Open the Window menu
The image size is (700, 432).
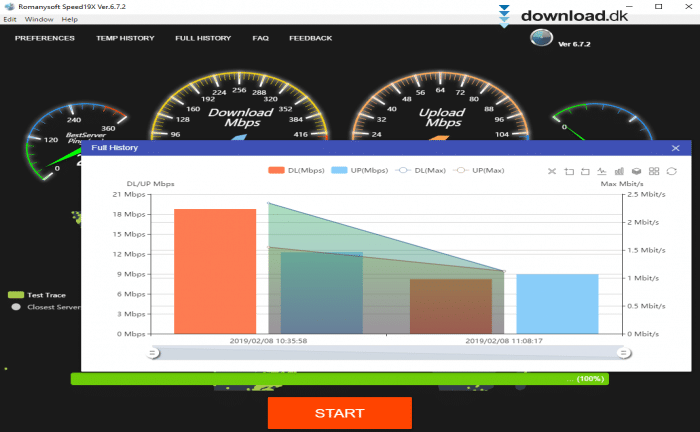coord(39,19)
